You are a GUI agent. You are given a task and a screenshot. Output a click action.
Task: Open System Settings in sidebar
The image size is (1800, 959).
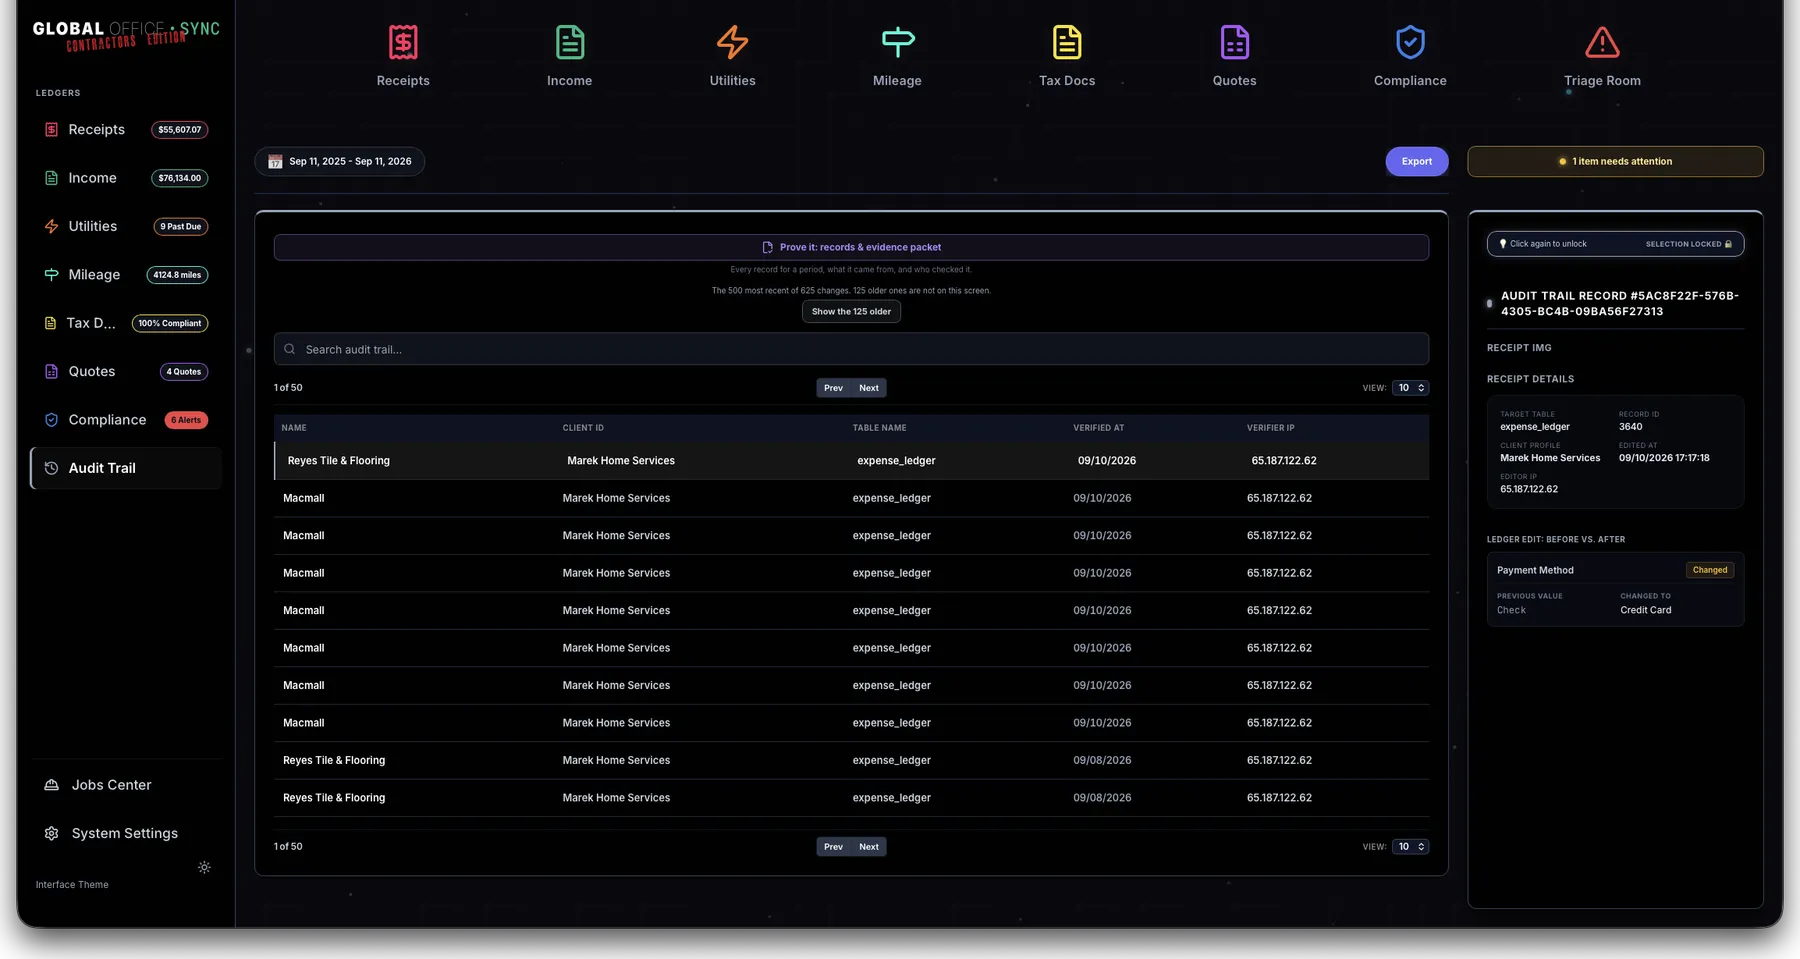pos(126,833)
